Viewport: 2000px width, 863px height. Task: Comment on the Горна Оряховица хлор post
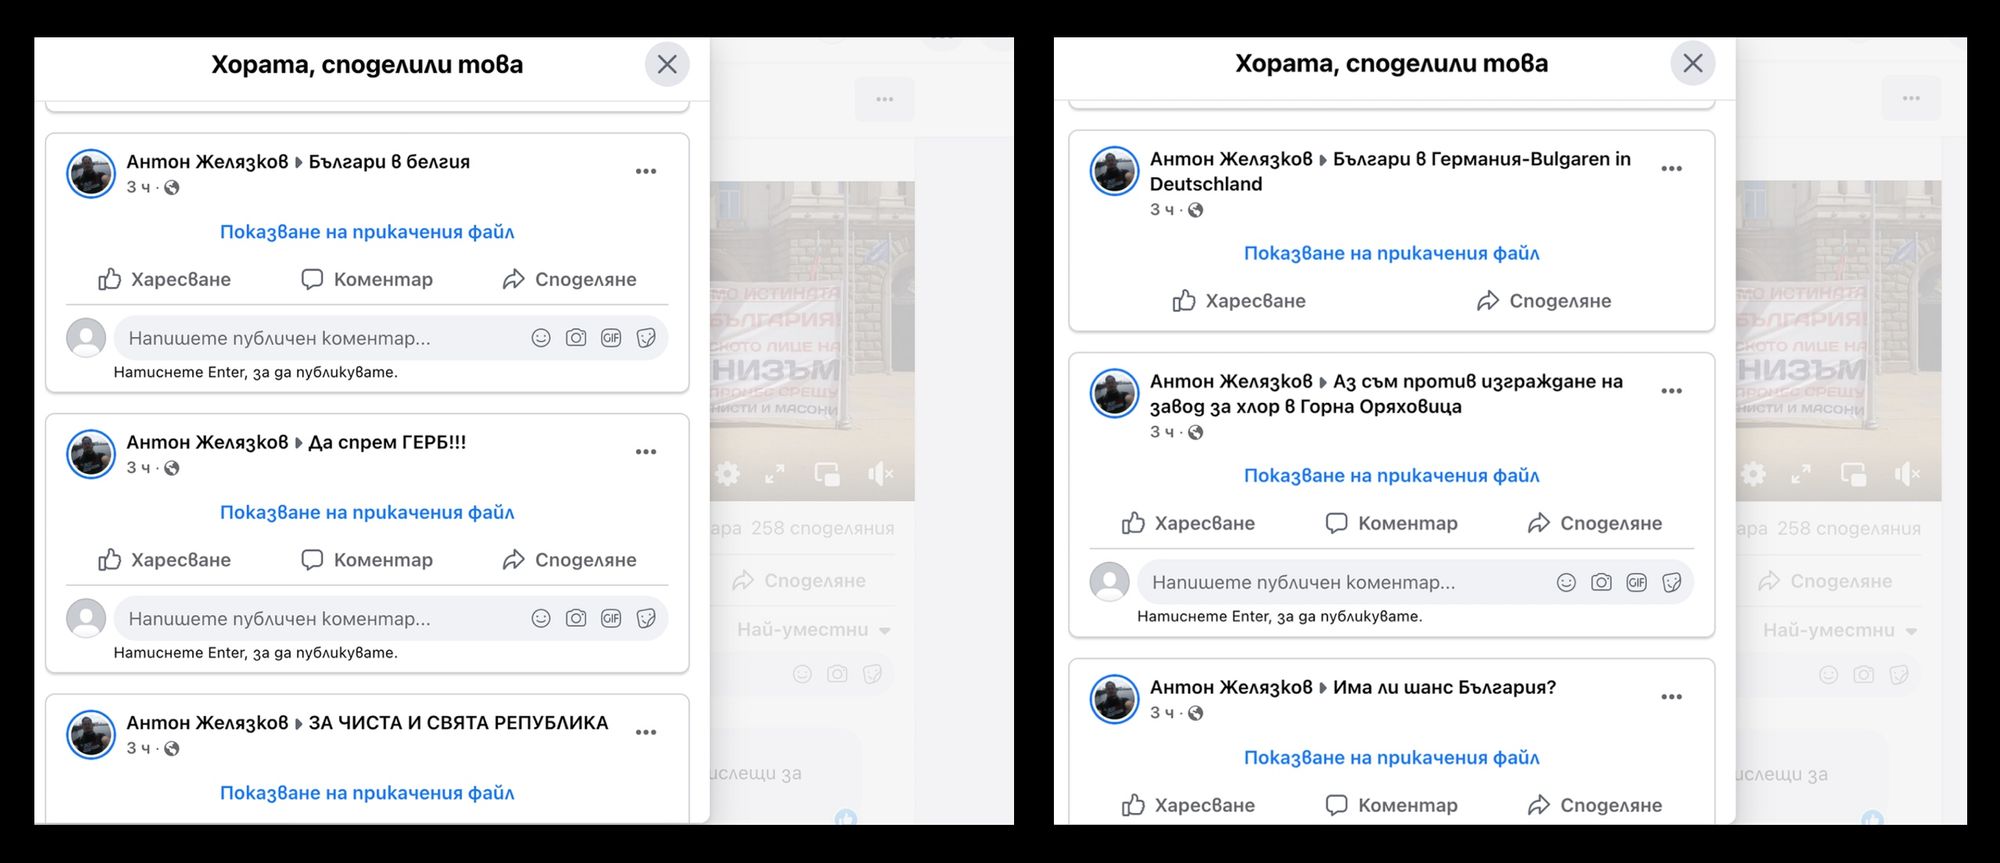click(1391, 523)
